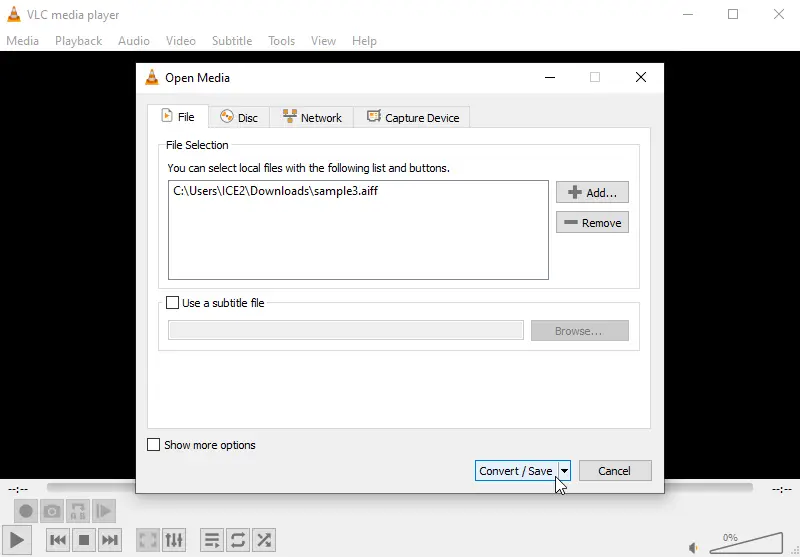The width and height of the screenshot is (800, 557).
Task: Stop playback with the square button
Action: [x=84, y=540]
